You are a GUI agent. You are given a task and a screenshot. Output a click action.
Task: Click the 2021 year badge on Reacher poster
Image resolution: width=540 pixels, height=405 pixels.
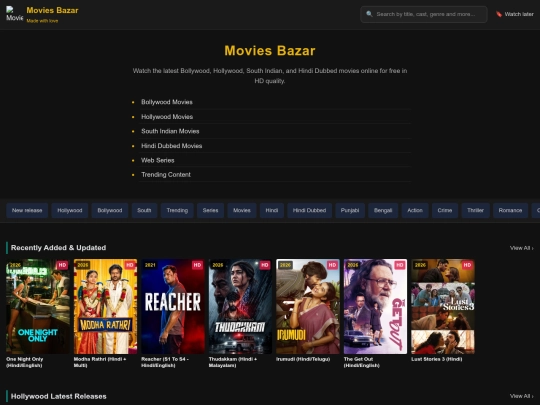click(x=150, y=265)
